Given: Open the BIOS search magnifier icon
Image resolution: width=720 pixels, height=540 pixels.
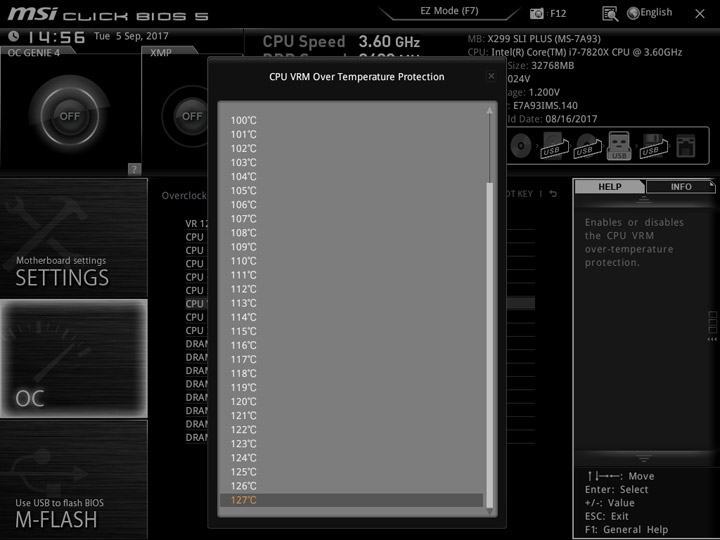Looking at the screenshot, I should click(610, 14).
